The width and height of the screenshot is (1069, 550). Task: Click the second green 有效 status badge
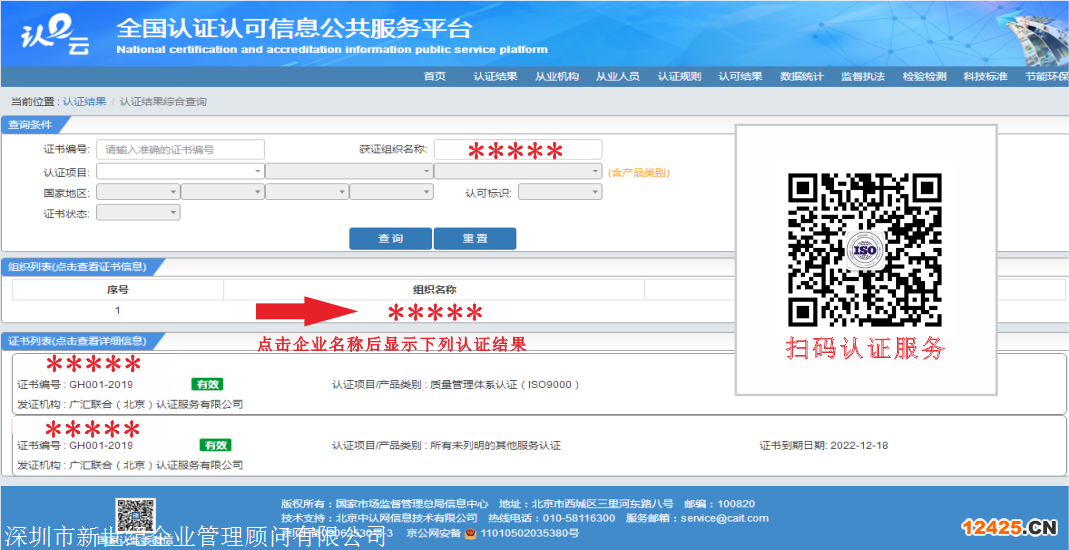pos(215,445)
